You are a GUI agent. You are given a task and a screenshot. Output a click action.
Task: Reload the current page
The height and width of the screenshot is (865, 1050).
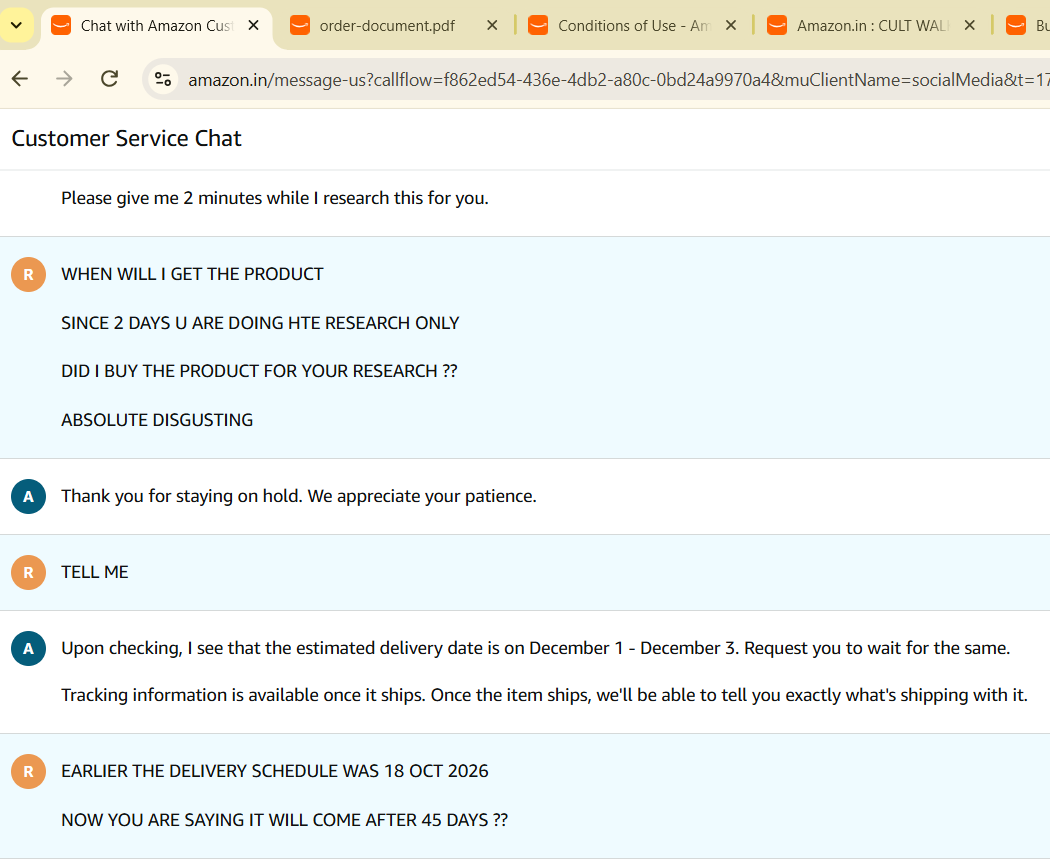point(109,79)
